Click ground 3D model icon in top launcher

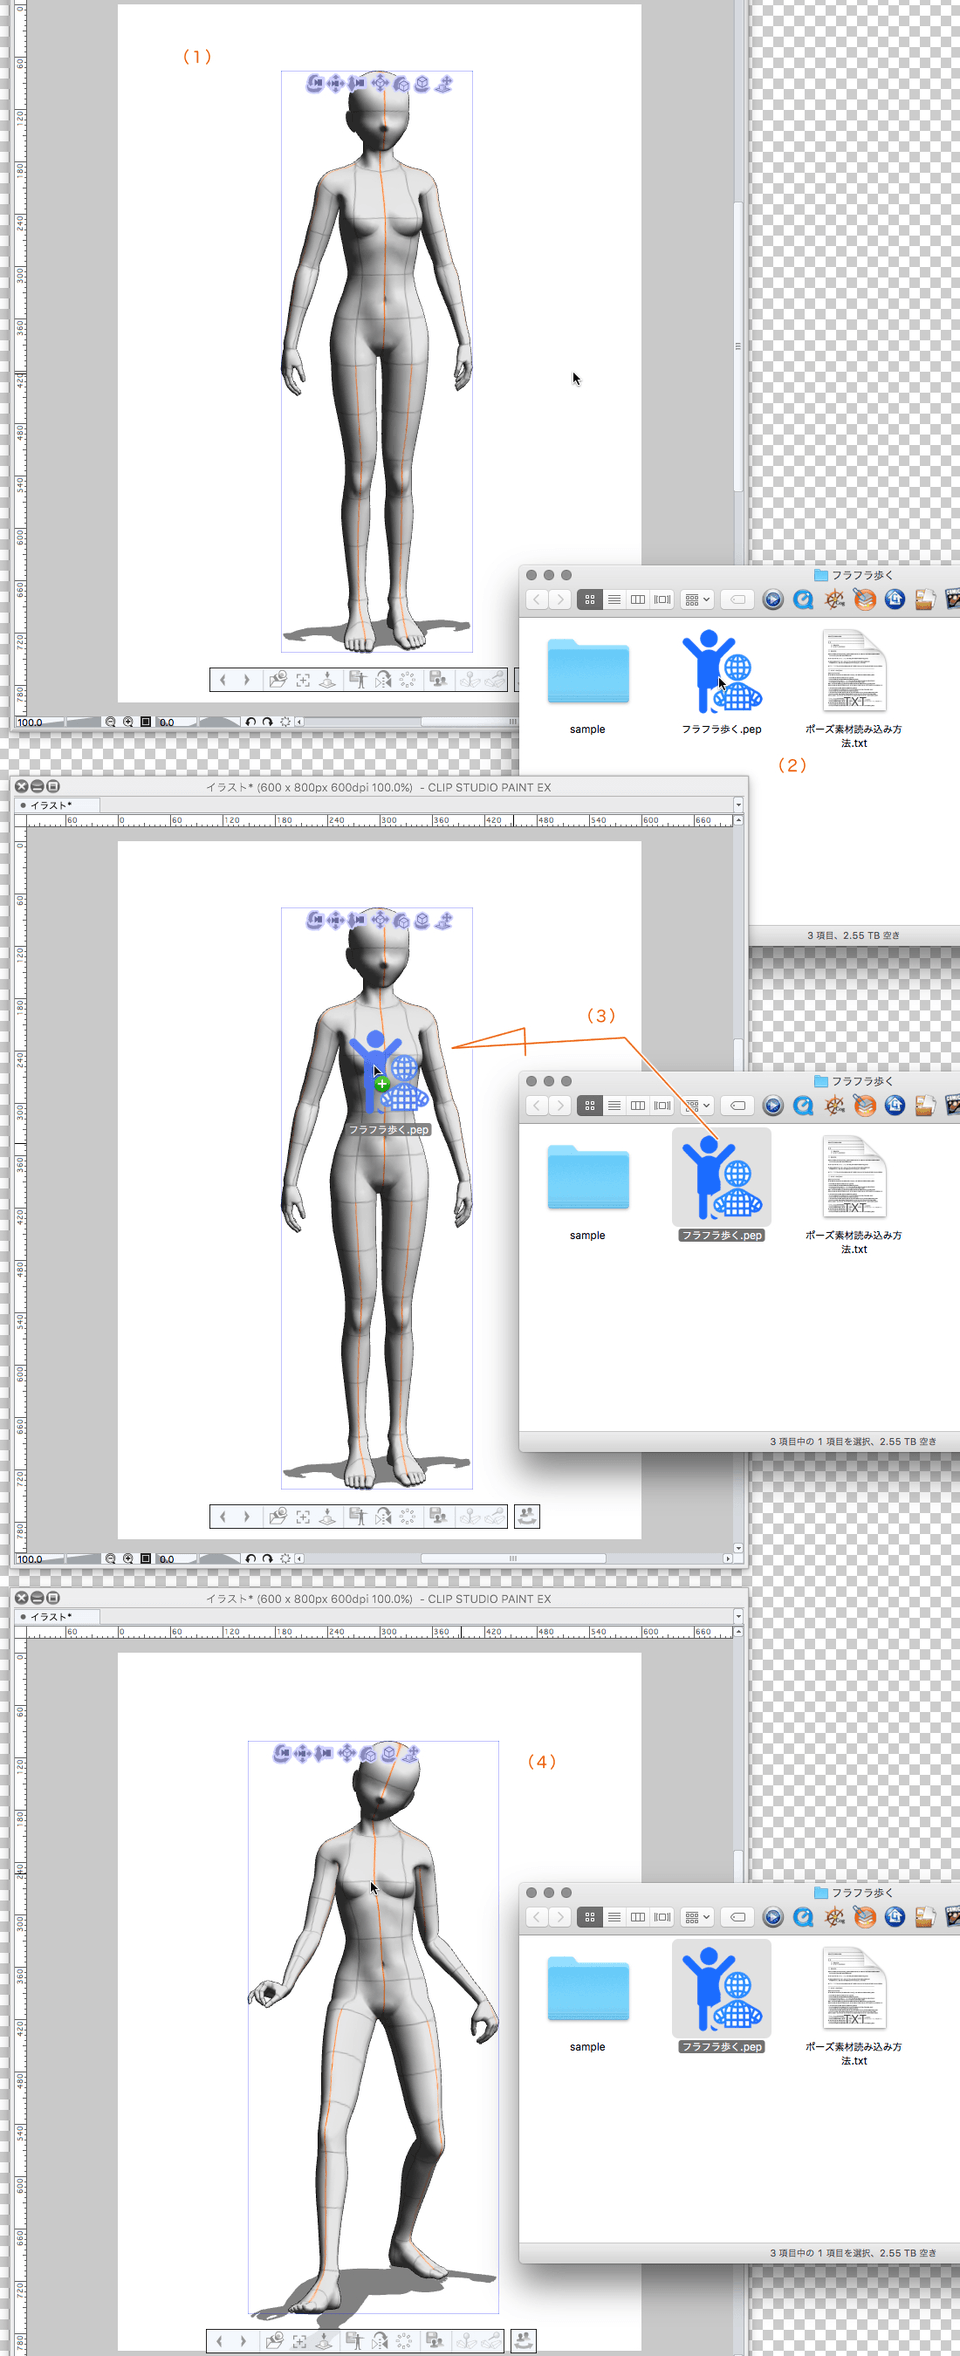pos(327,680)
